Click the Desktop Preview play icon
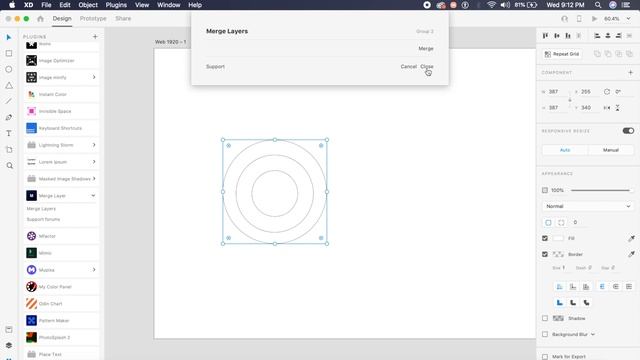The height and width of the screenshot is (360, 640). click(x=594, y=19)
